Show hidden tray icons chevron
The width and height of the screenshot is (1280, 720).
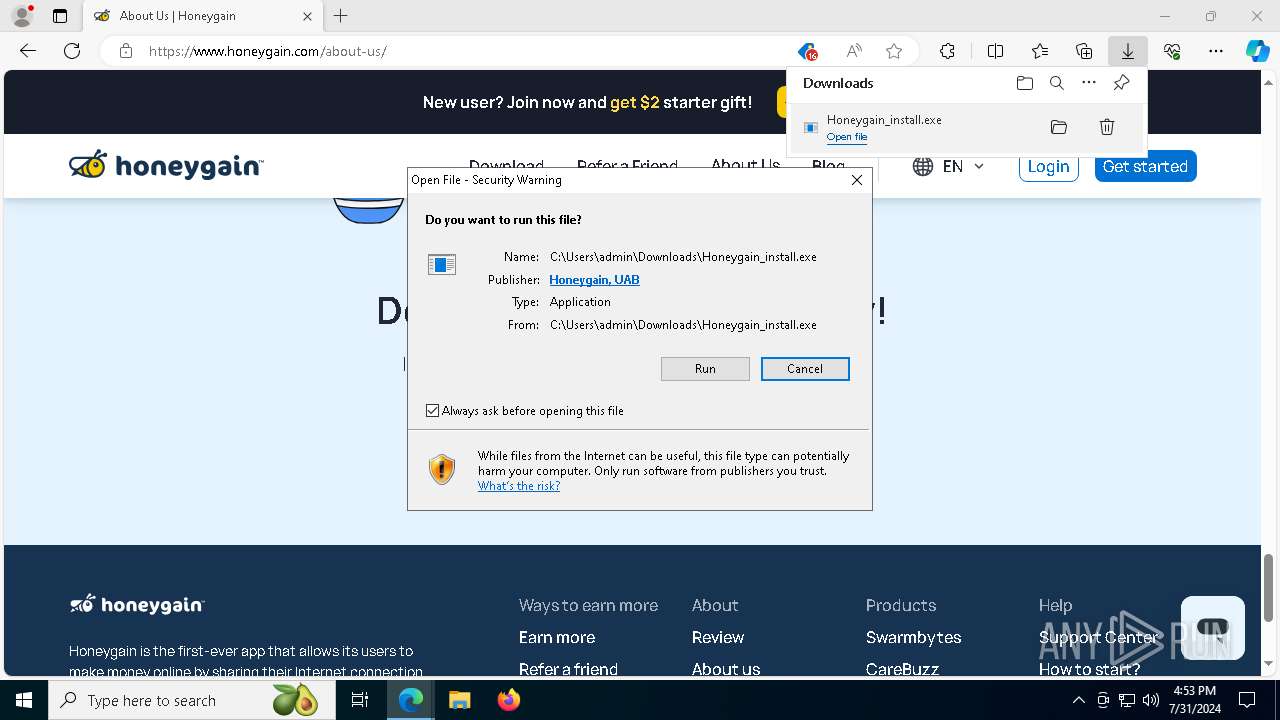click(1078, 700)
